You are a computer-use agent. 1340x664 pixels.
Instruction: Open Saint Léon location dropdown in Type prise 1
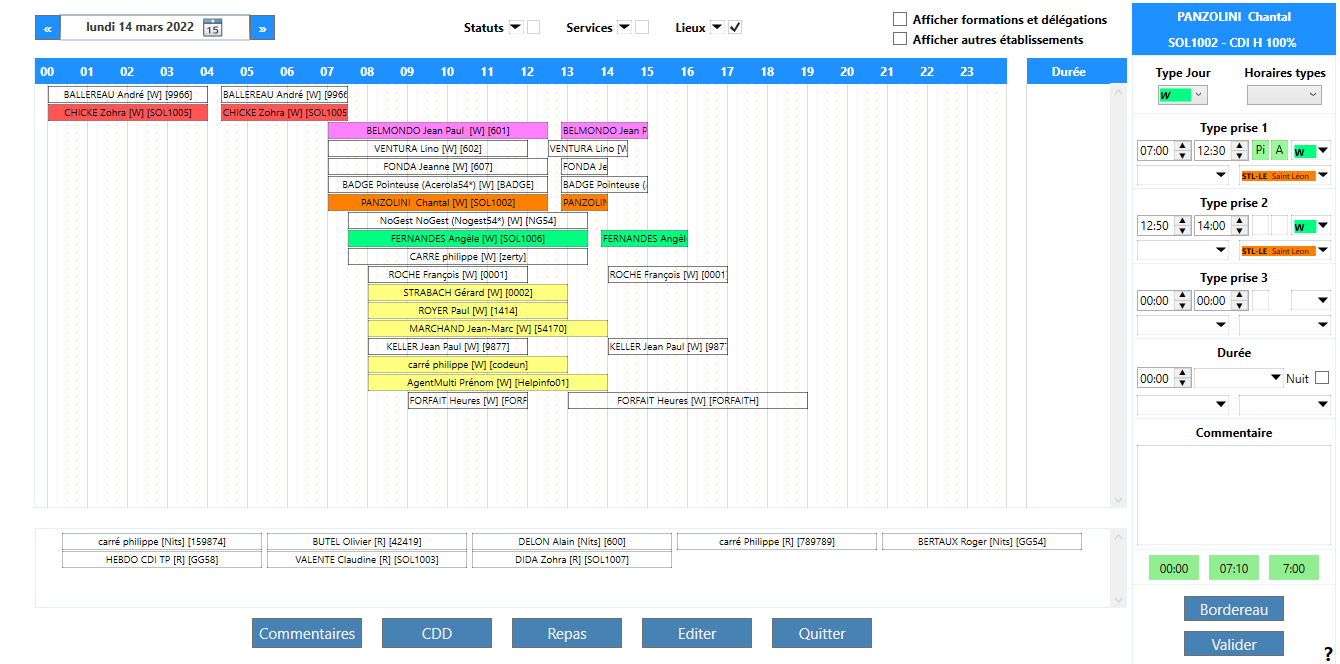(x=1323, y=176)
